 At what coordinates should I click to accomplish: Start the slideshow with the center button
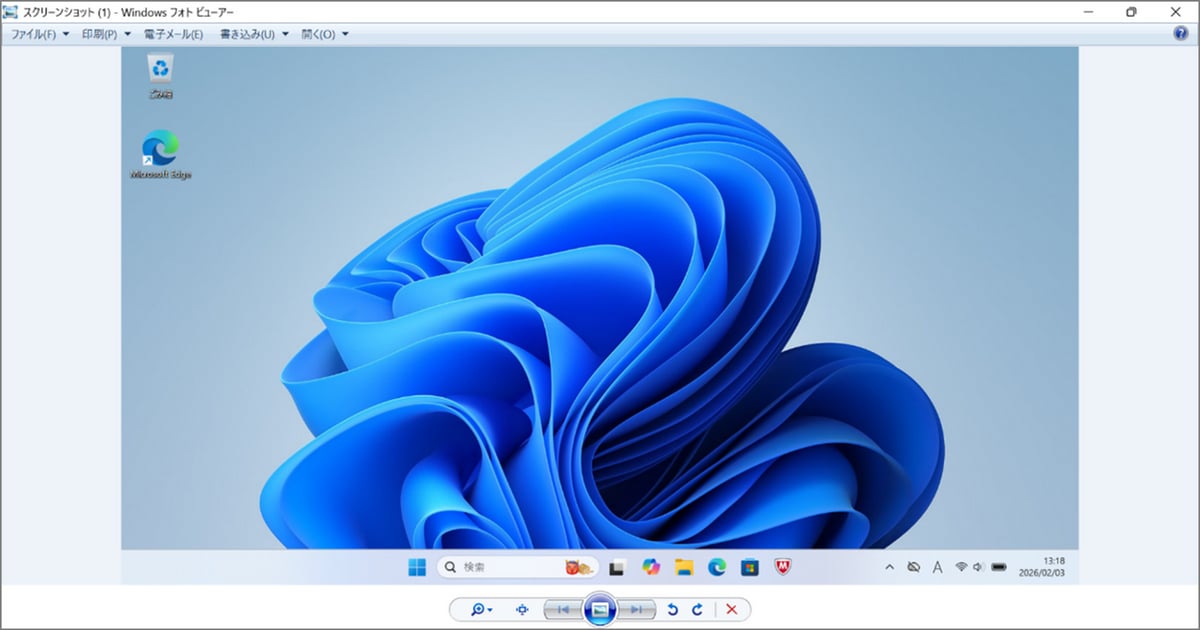[599, 610]
